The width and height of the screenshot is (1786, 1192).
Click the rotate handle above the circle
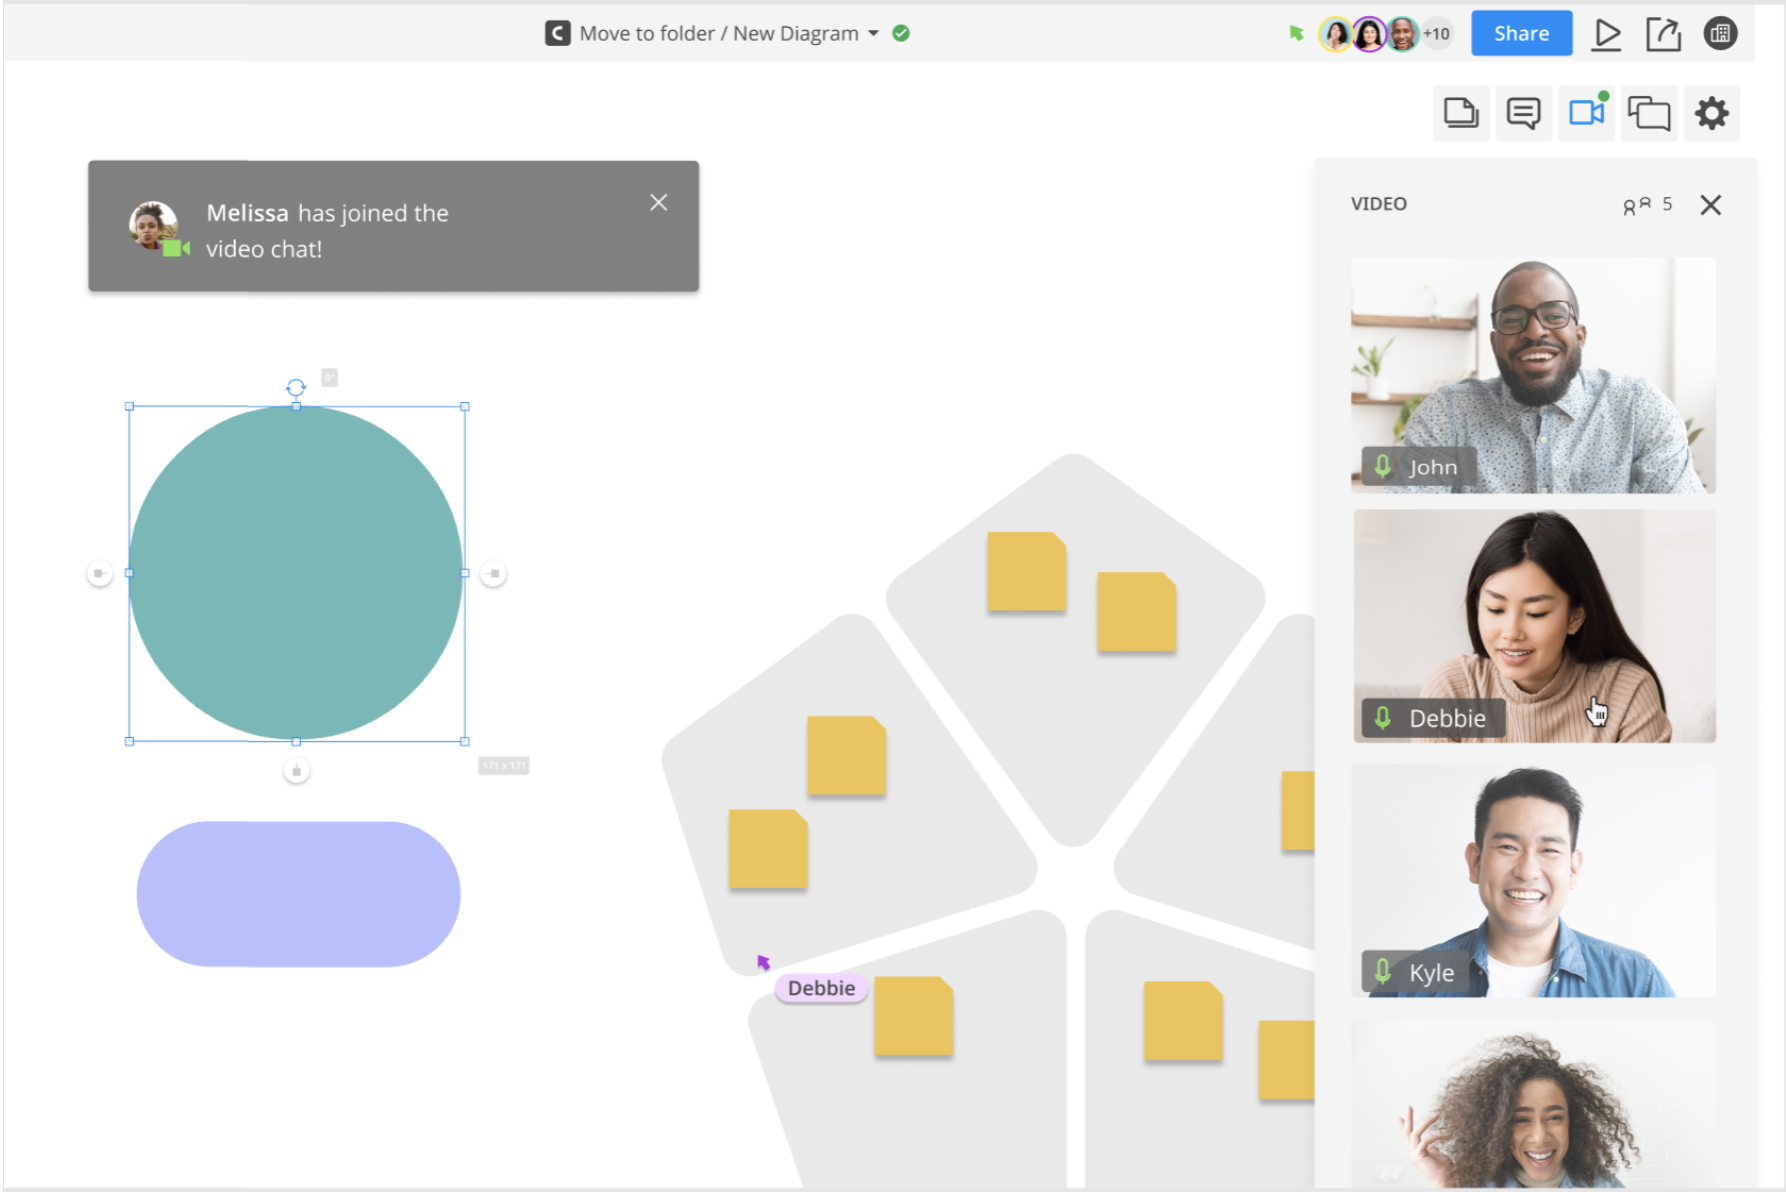coord(296,388)
